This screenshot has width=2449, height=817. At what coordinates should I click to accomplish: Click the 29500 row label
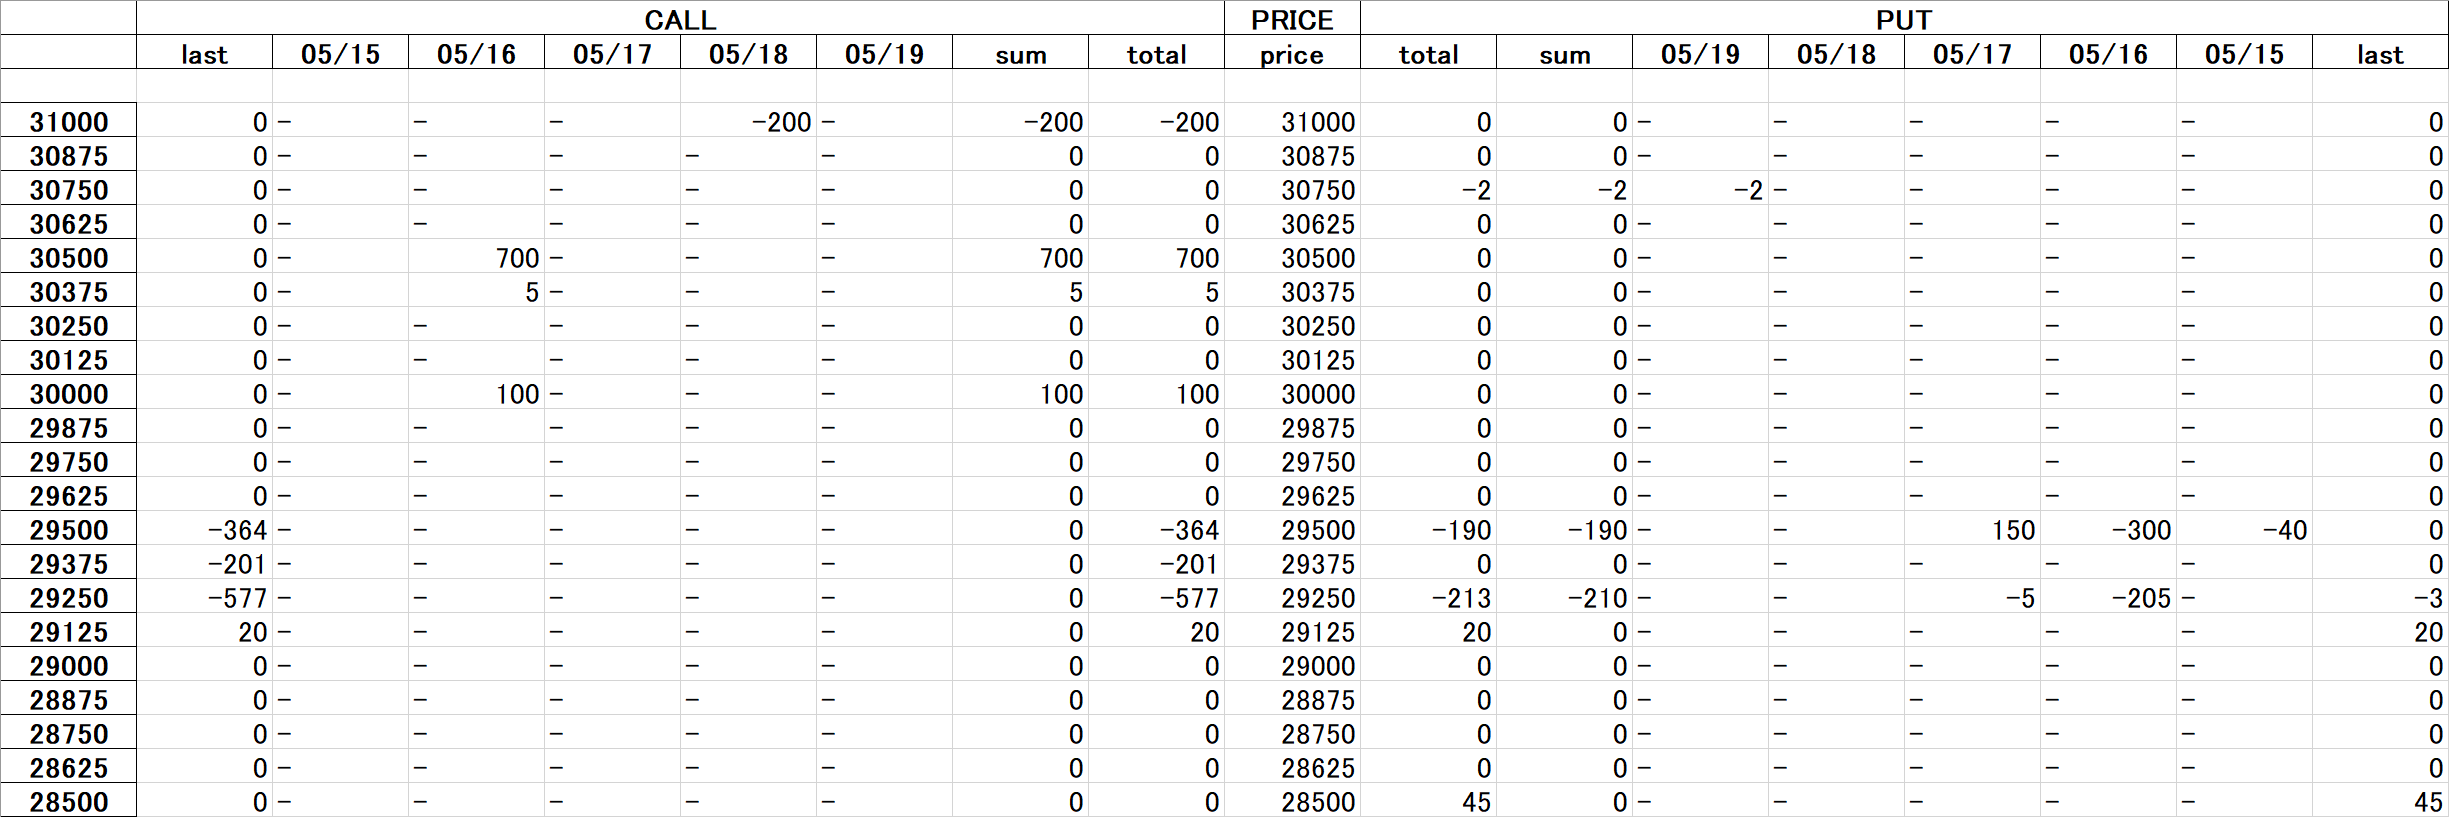click(x=69, y=529)
